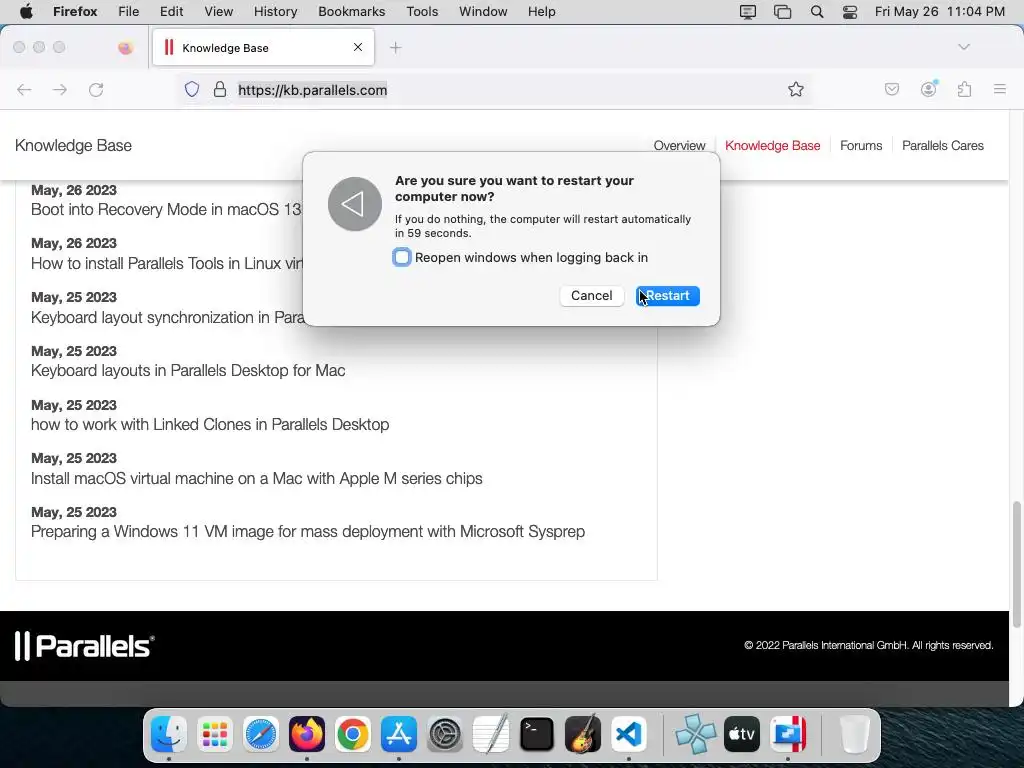Open Install macOS virtual machine article
Viewport: 1024px width, 768px height.
(257, 478)
